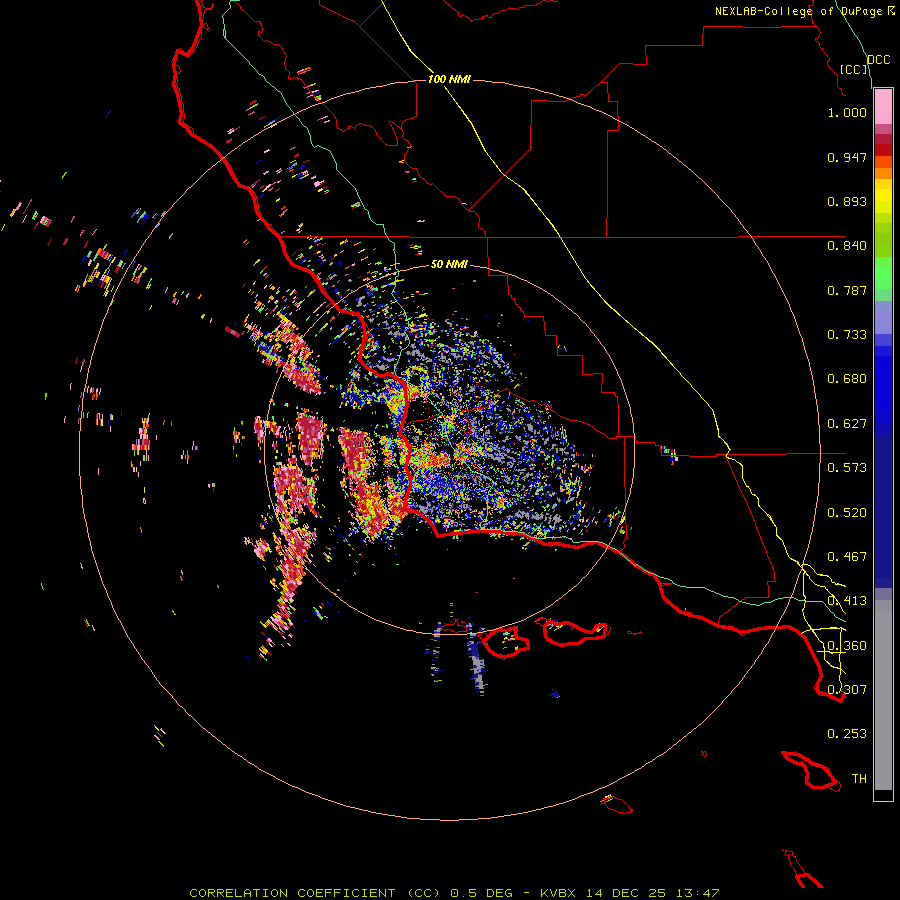Select the 0.680 legend value
The image size is (900, 900).
[x=847, y=379]
